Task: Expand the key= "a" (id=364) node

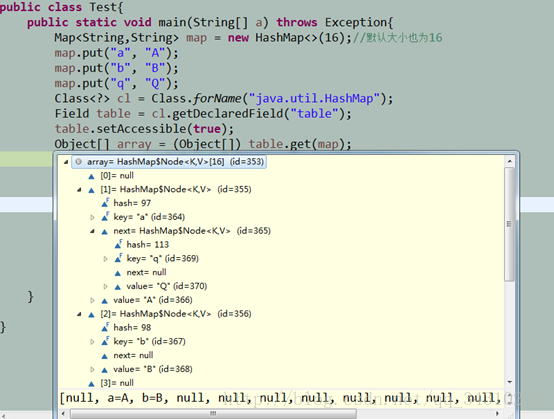Action: (x=92, y=217)
